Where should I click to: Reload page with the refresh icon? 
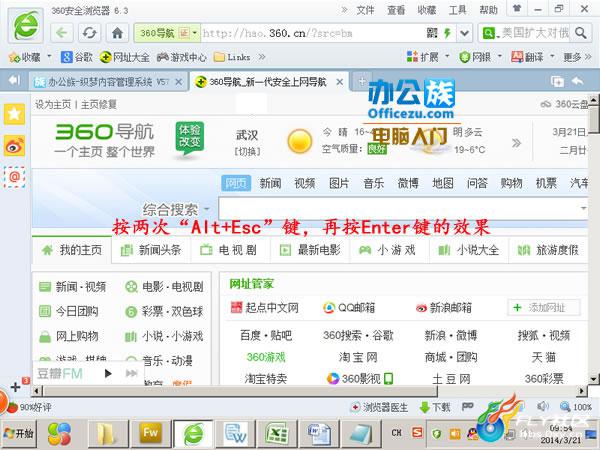(x=90, y=33)
